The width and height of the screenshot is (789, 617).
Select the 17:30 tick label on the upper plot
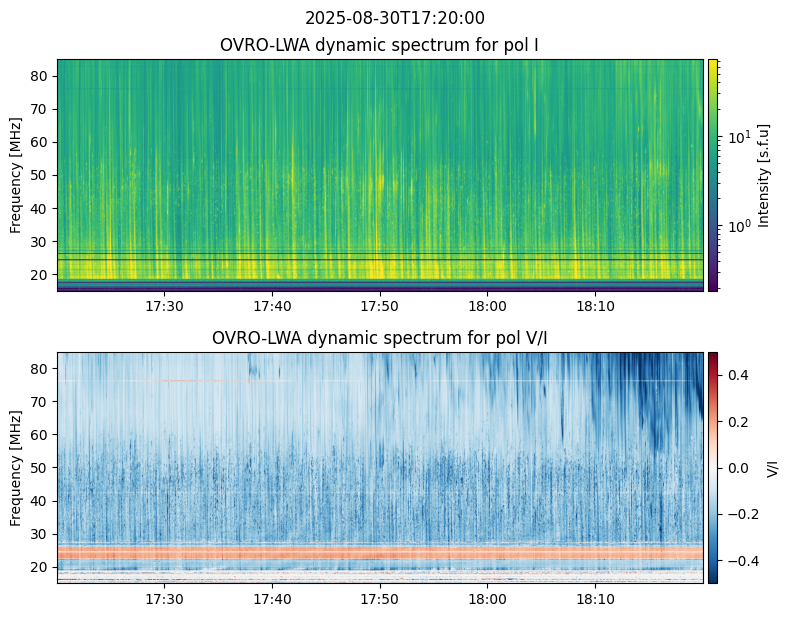[x=164, y=306]
